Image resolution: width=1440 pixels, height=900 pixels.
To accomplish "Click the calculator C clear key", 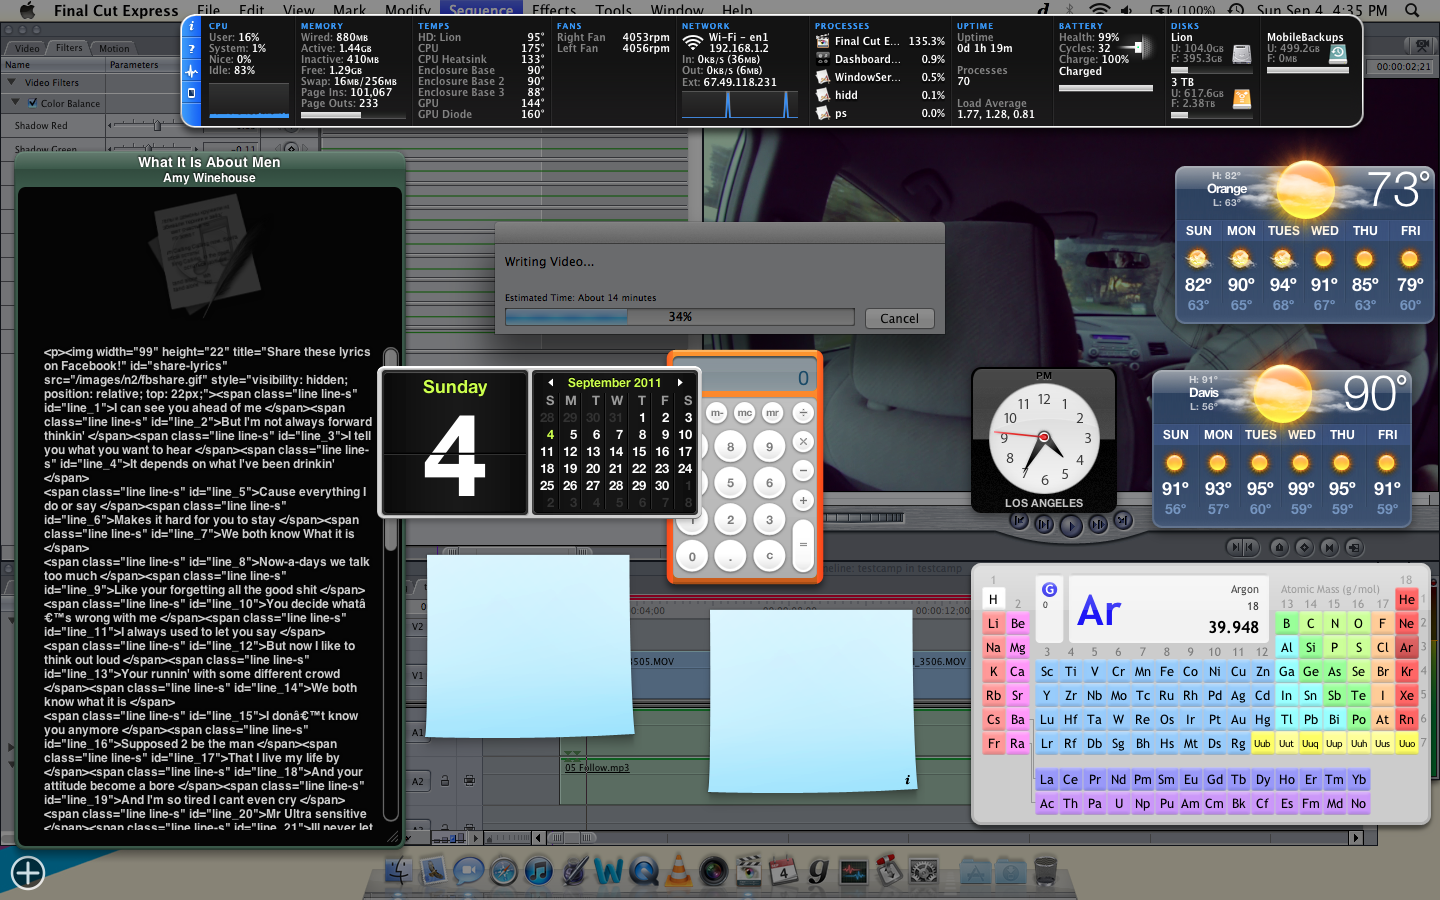I will click(769, 556).
